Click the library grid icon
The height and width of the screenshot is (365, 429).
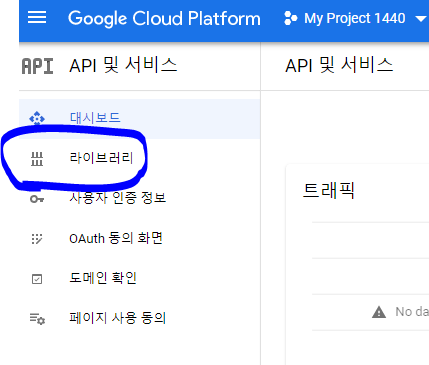37,159
